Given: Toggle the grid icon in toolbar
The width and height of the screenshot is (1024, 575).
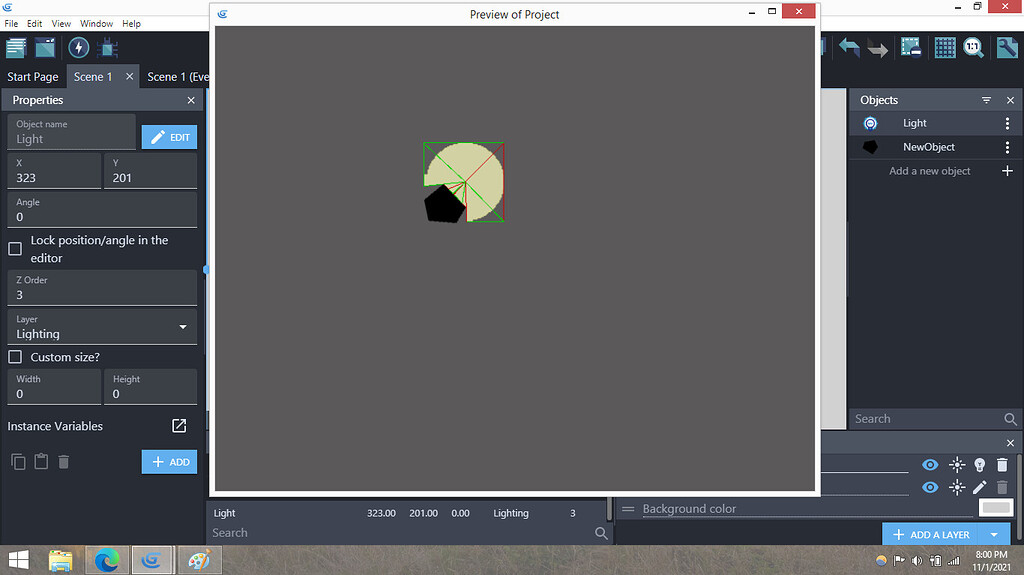Looking at the screenshot, I should [x=944, y=48].
